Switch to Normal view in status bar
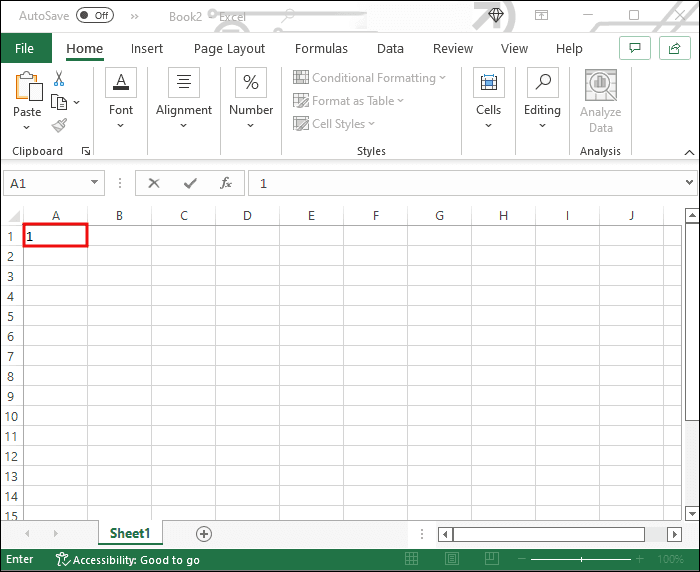 pyautogui.click(x=412, y=559)
